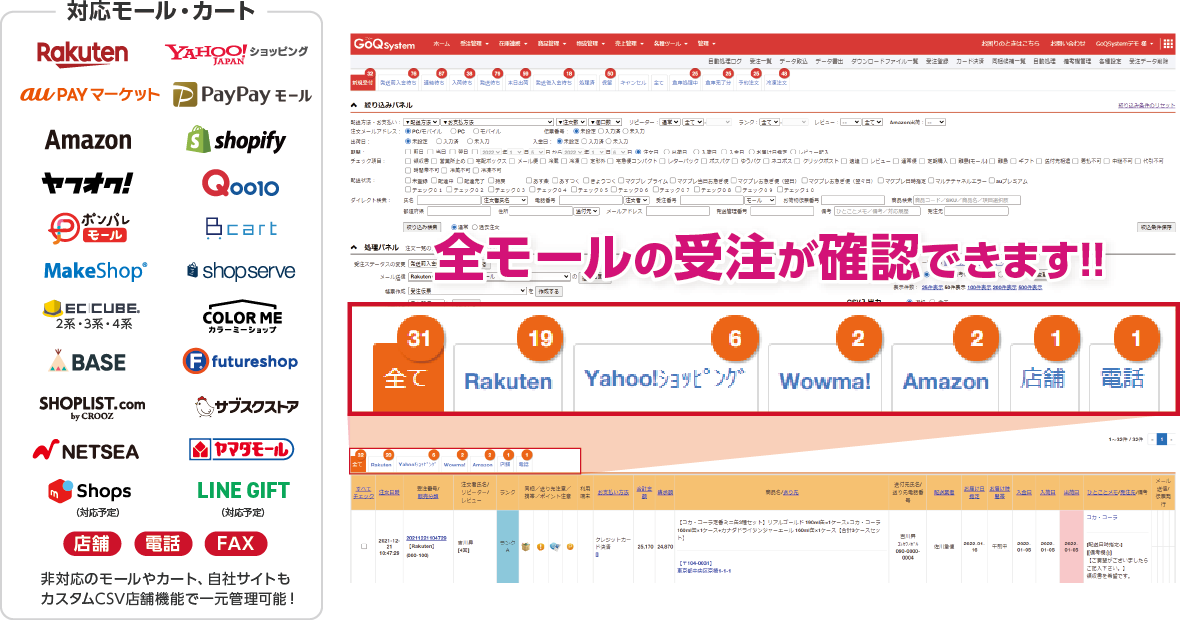Click the ヤフオク! logo
Image resolution: width=1180 pixels, height=620 pixels.
[x=87, y=183]
